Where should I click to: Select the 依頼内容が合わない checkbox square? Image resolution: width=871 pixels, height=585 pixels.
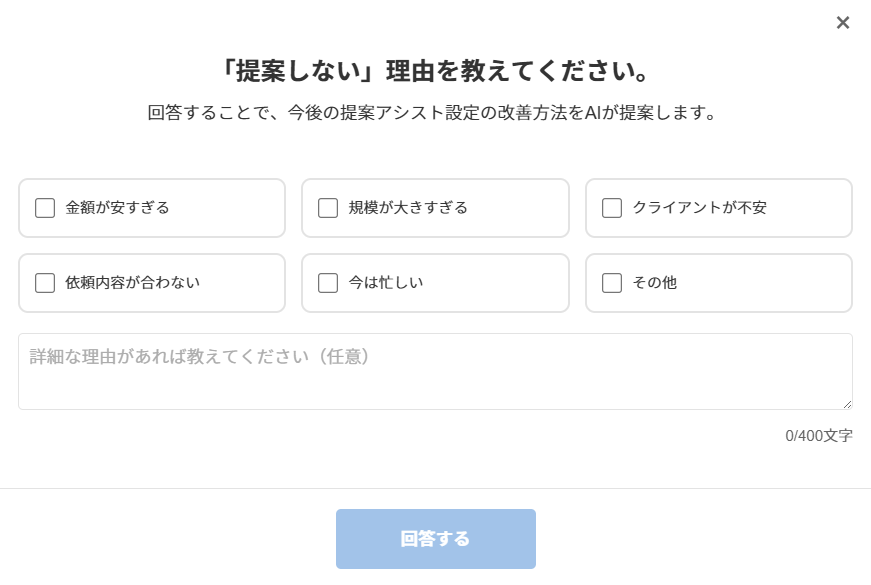pos(45,283)
